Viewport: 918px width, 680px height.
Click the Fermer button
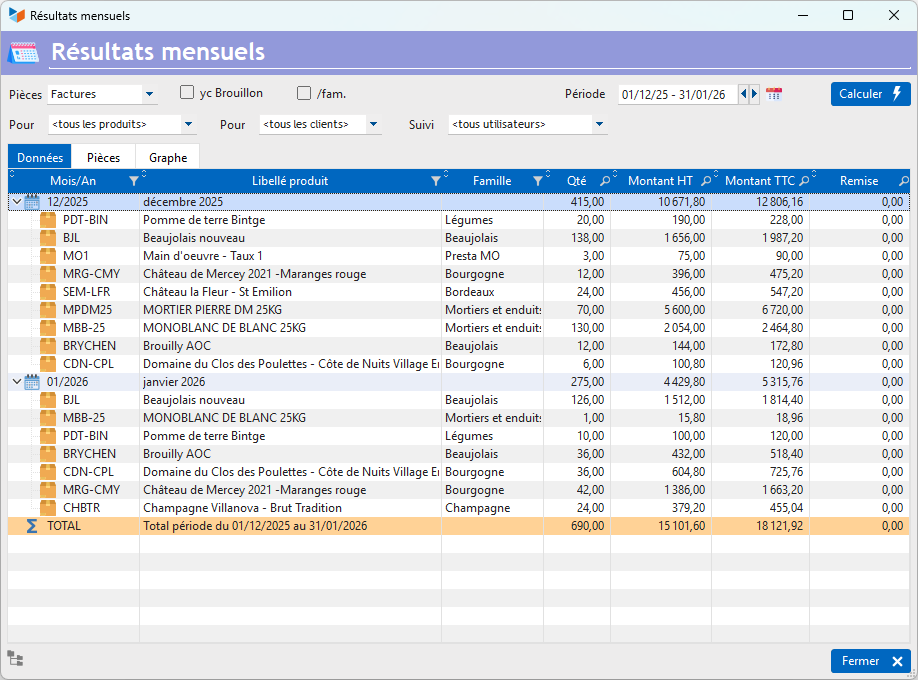(870, 661)
